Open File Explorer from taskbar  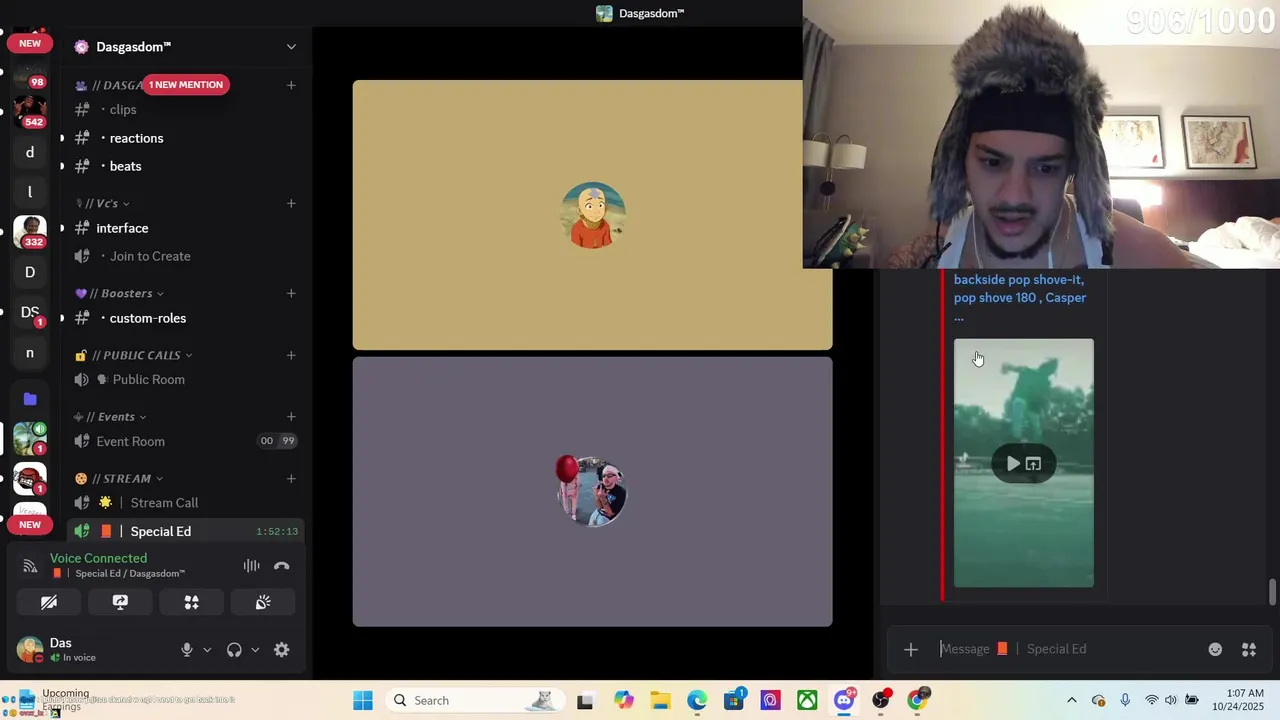pyautogui.click(x=660, y=700)
